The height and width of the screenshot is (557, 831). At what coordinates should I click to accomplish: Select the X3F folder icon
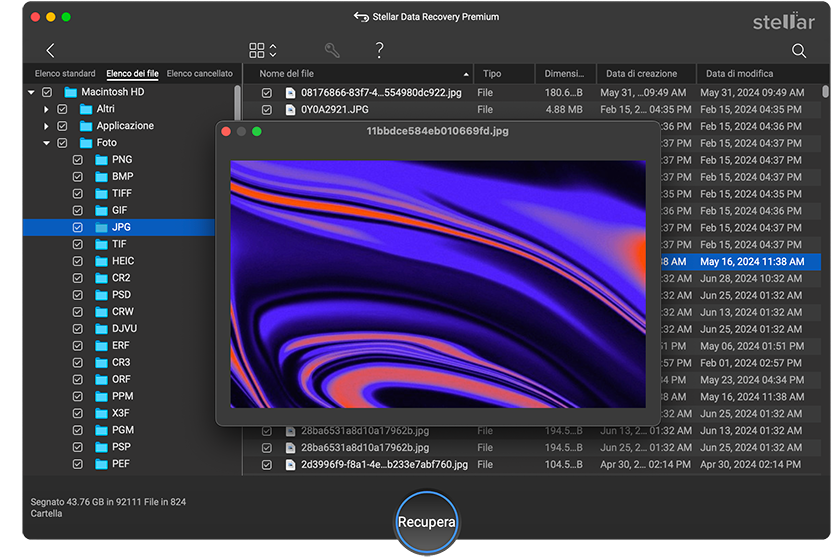[101, 413]
